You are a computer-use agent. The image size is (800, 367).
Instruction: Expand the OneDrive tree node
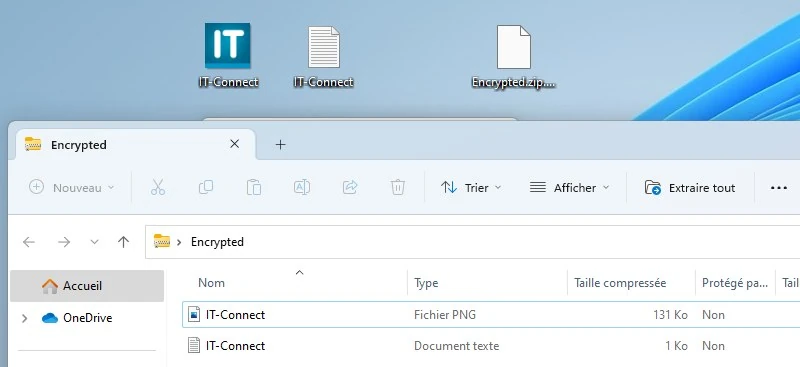(24, 319)
